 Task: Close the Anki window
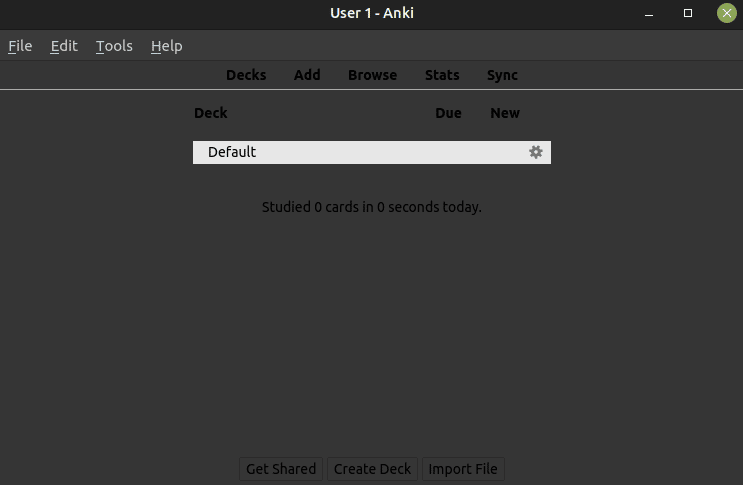[x=726, y=13]
